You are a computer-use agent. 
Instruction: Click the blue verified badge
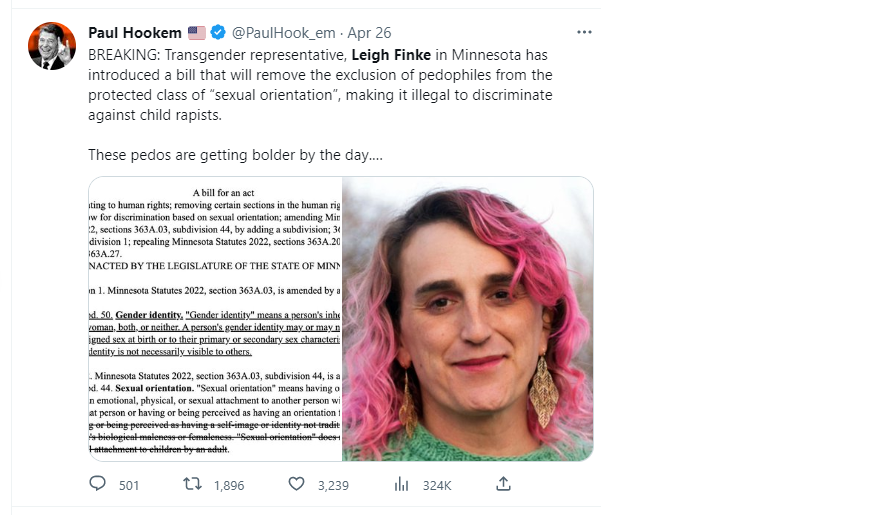218,32
